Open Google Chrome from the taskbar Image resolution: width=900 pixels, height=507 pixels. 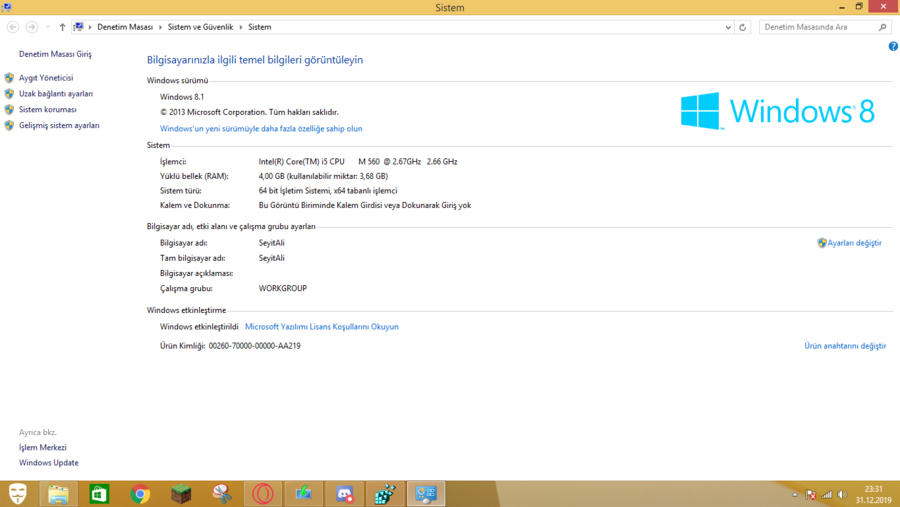click(140, 493)
